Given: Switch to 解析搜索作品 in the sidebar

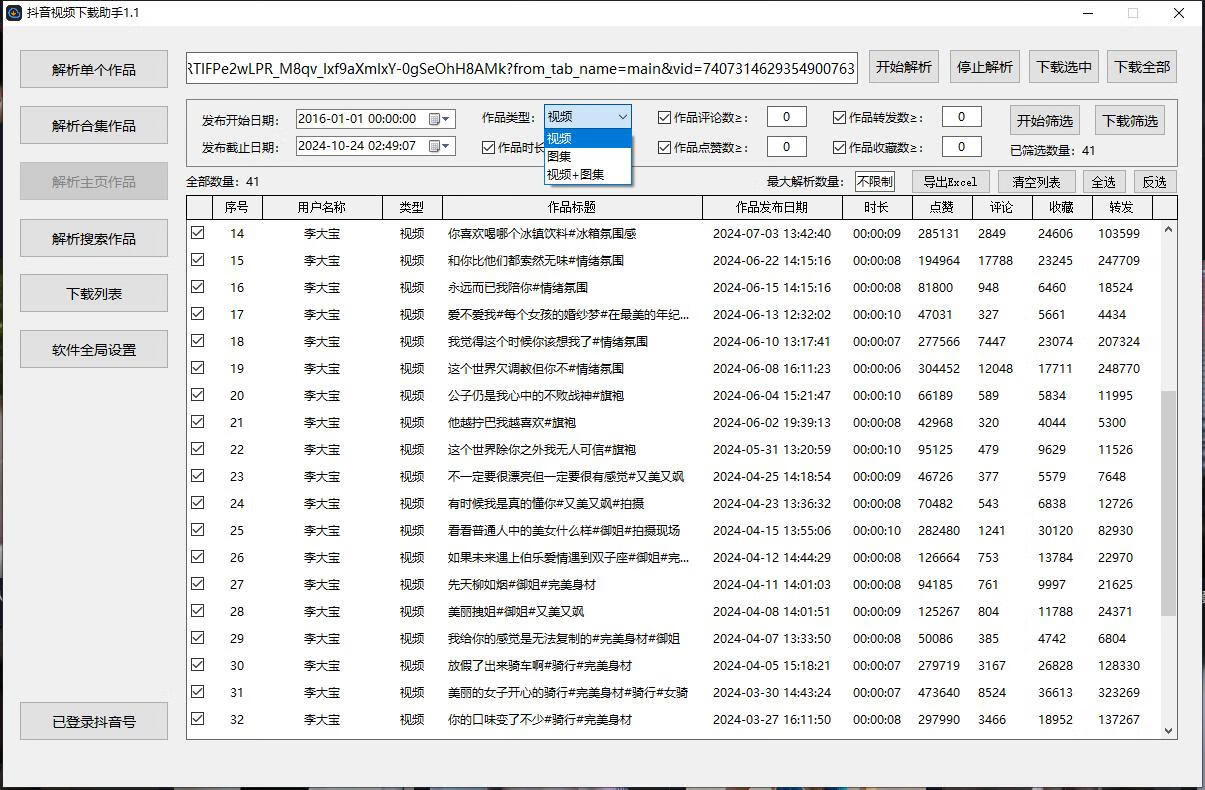Looking at the screenshot, I should pyautogui.click(x=94, y=239).
